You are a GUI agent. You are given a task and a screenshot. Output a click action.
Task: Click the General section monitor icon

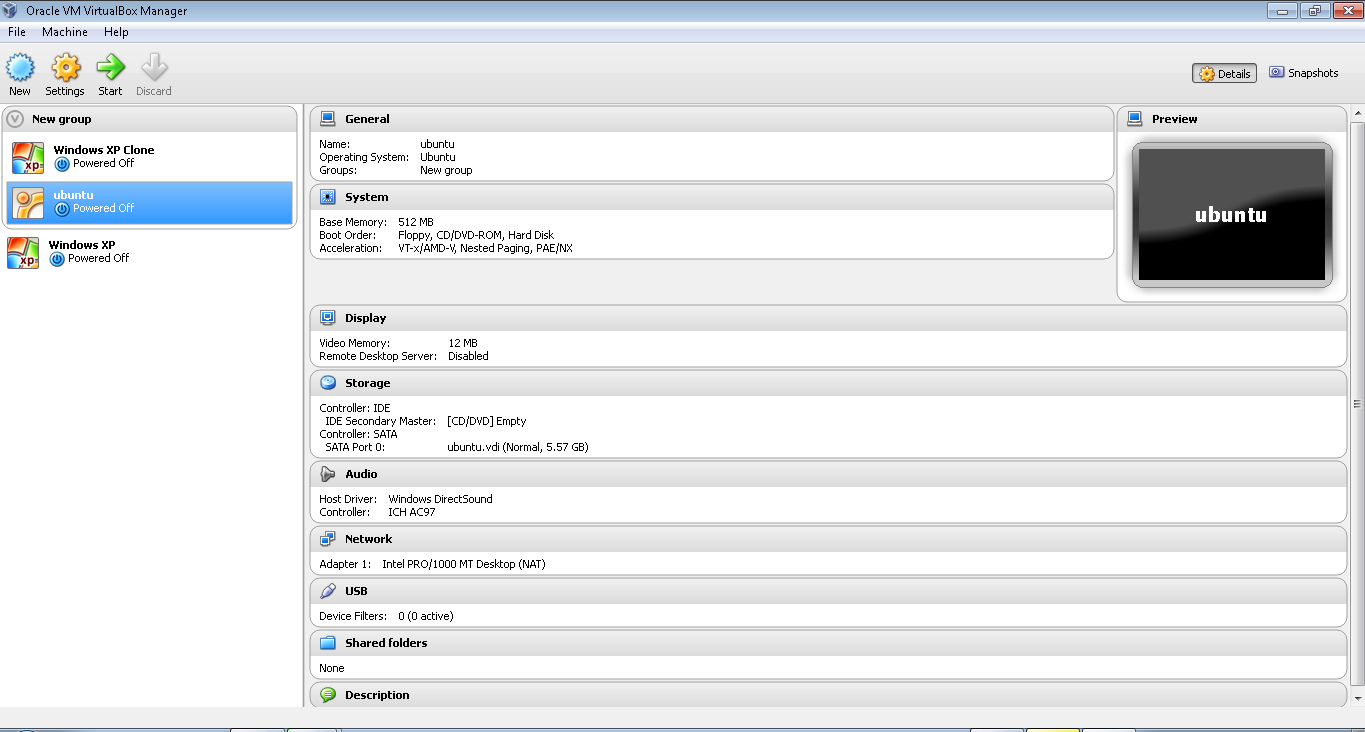tap(327, 118)
